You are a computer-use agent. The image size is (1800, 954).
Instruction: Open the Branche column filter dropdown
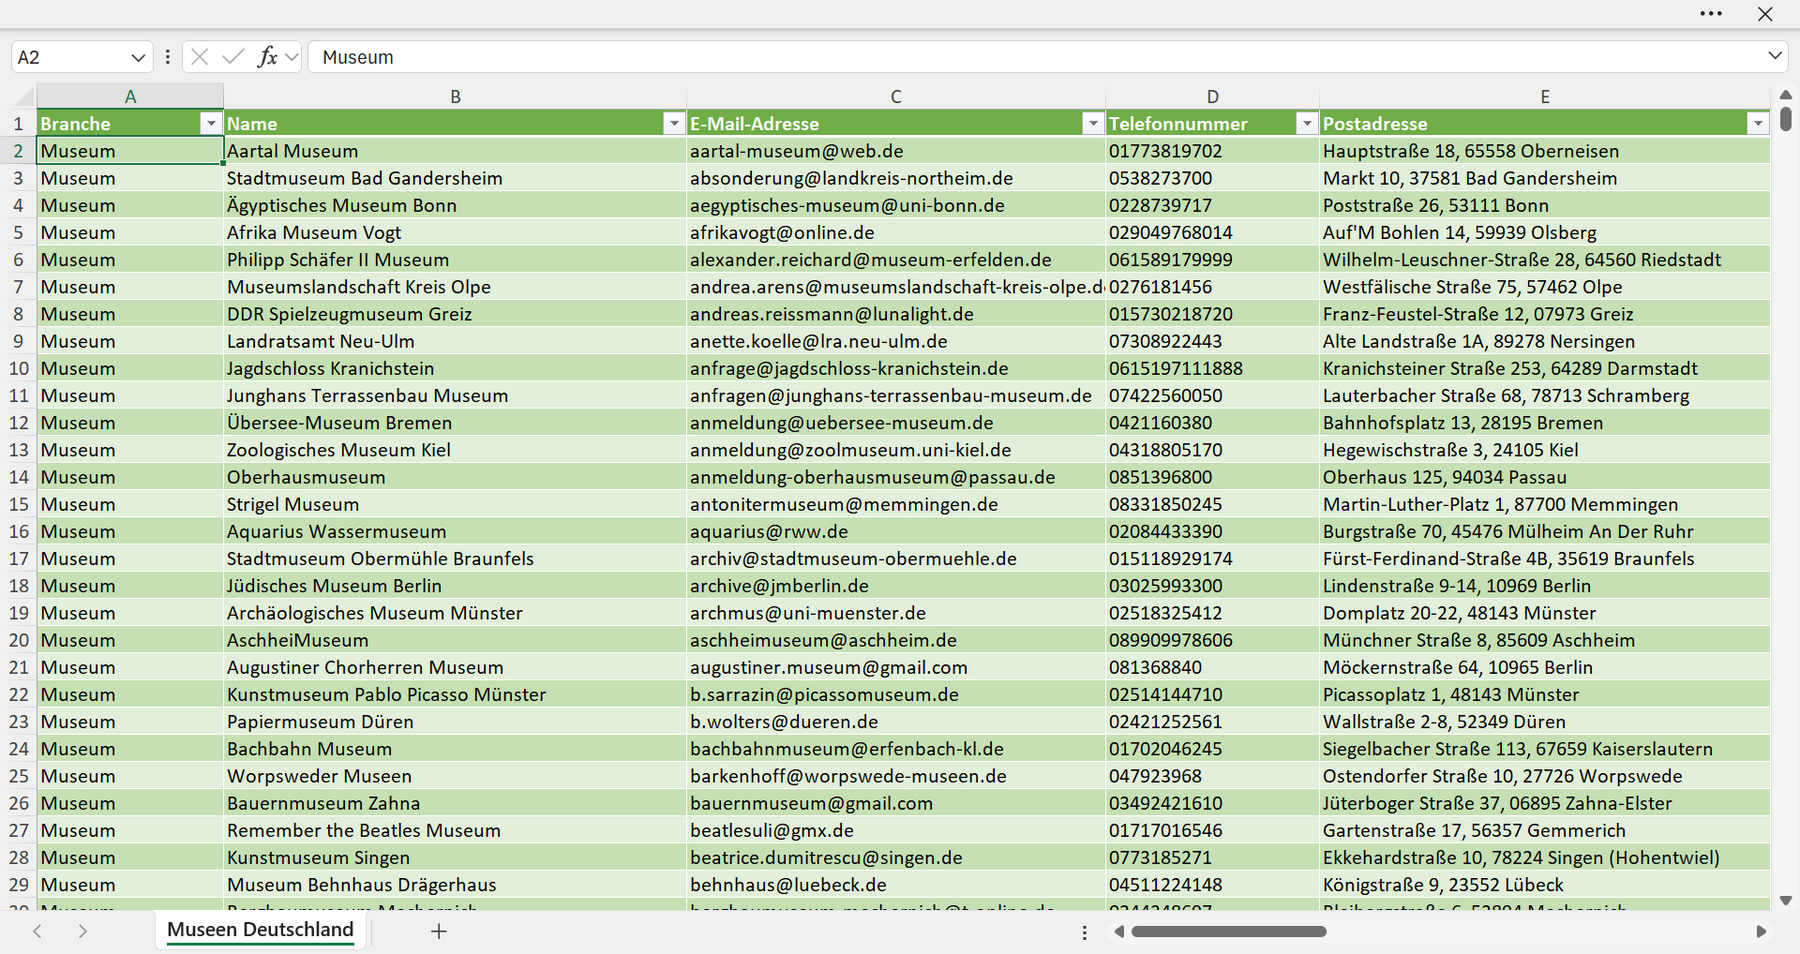pos(210,123)
